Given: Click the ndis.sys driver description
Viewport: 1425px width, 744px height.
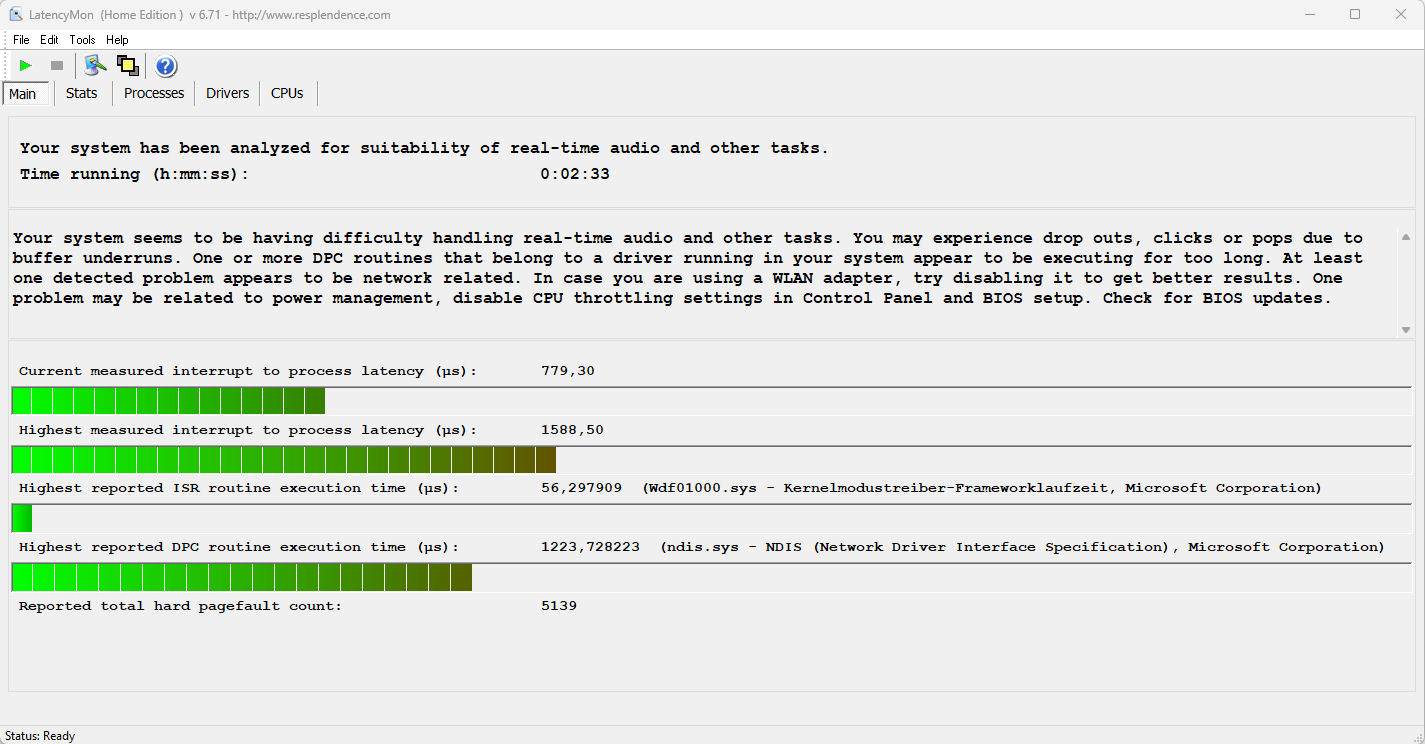Looking at the screenshot, I should (1022, 547).
